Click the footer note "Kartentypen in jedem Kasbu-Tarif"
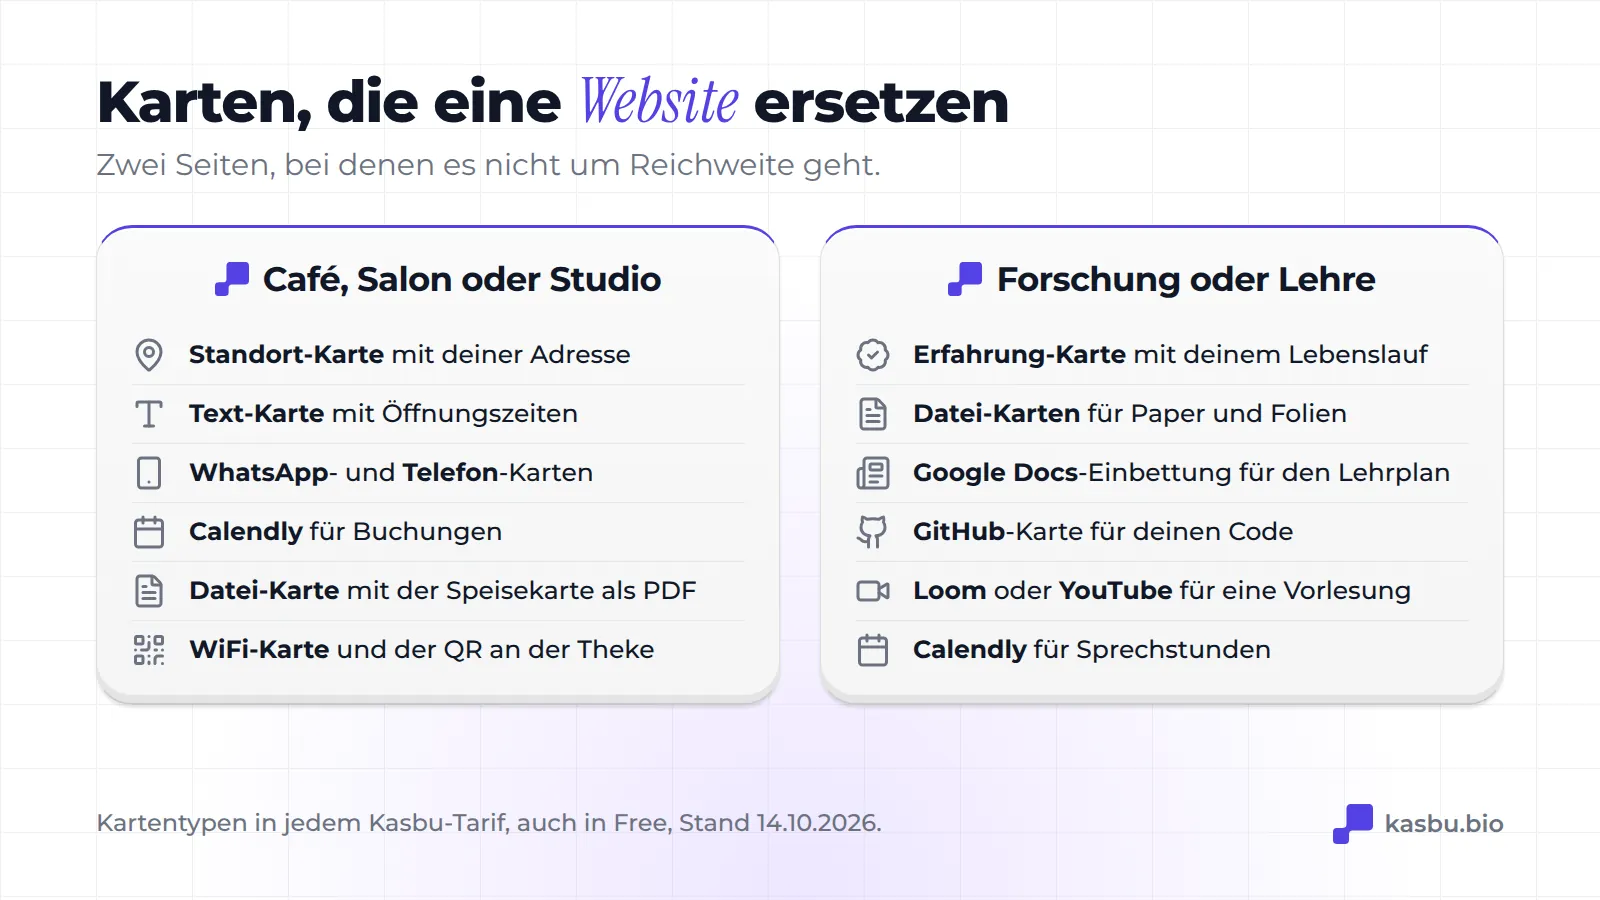Image resolution: width=1600 pixels, height=900 pixels. click(489, 823)
